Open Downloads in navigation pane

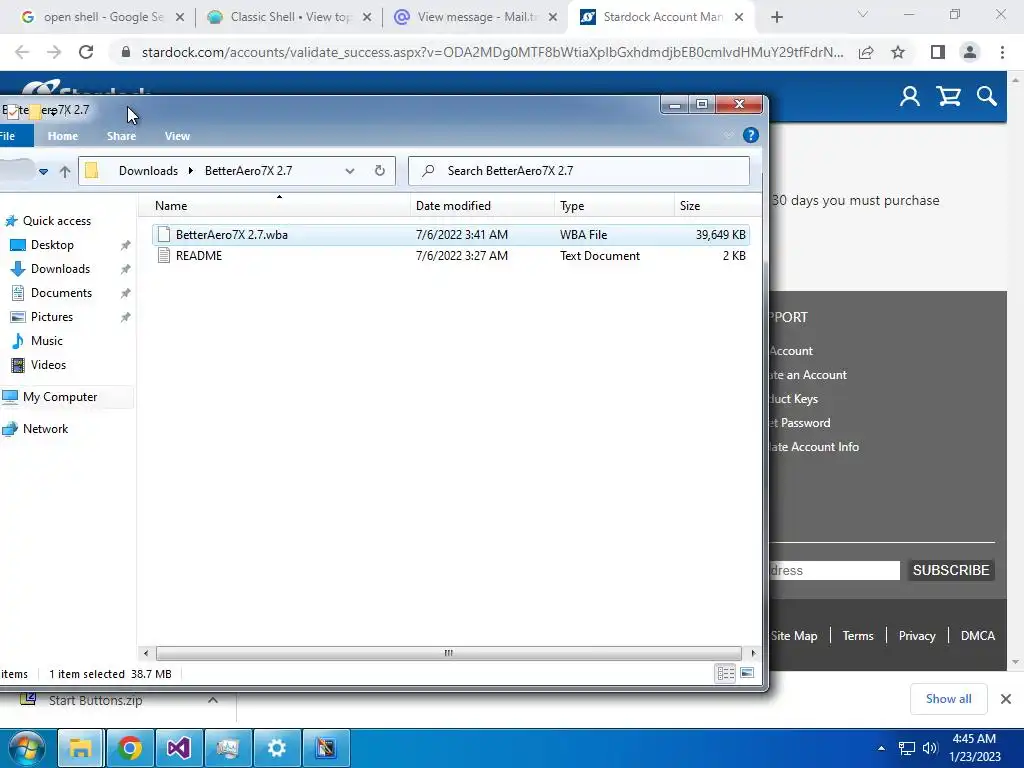pyautogui.click(x=60, y=269)
